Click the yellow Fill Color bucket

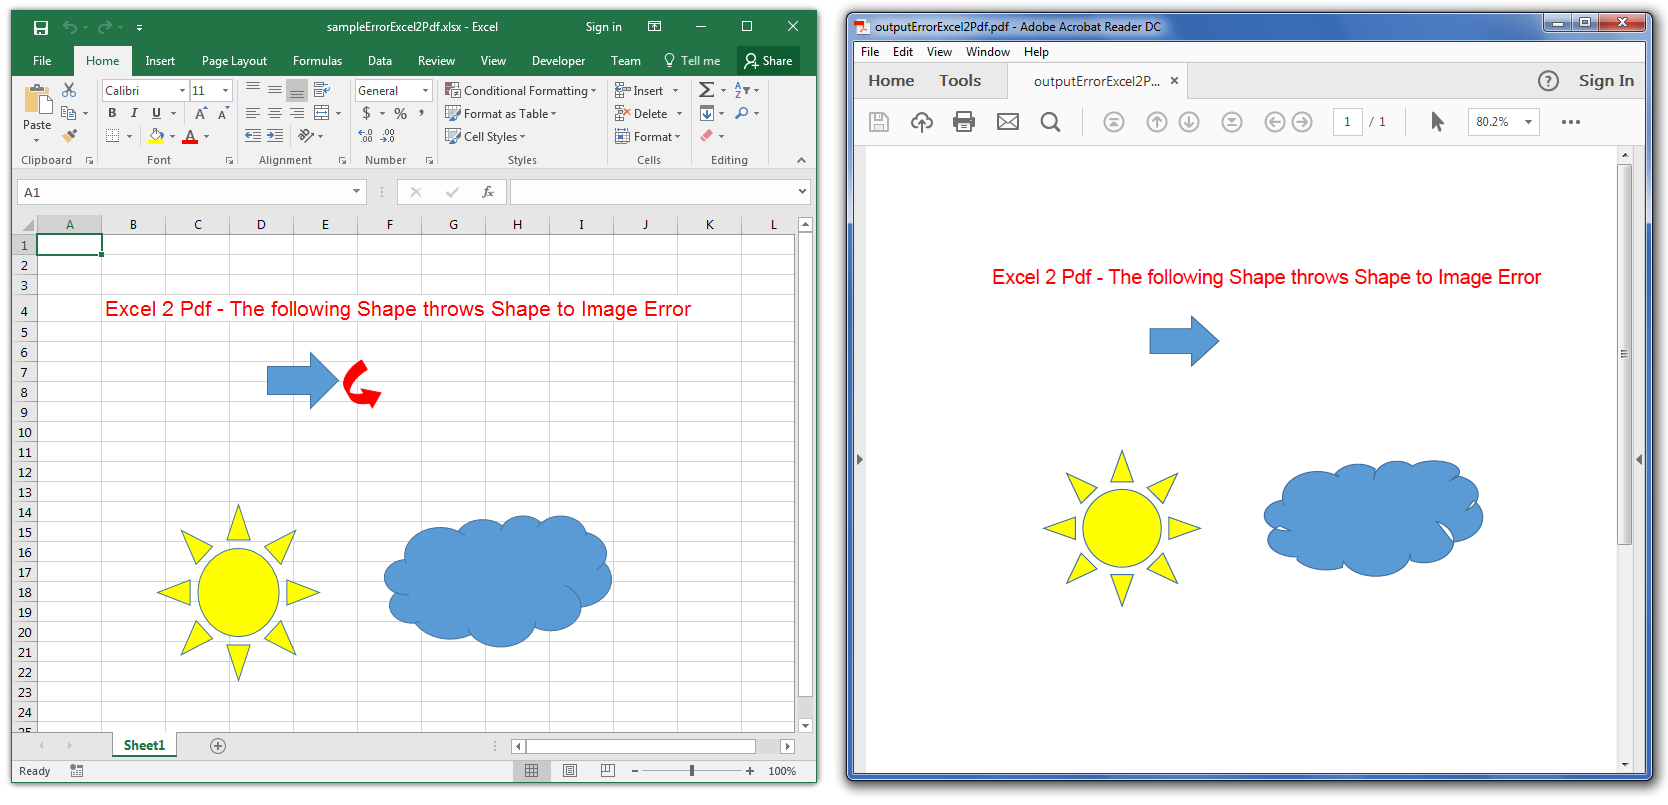(156, 136)
